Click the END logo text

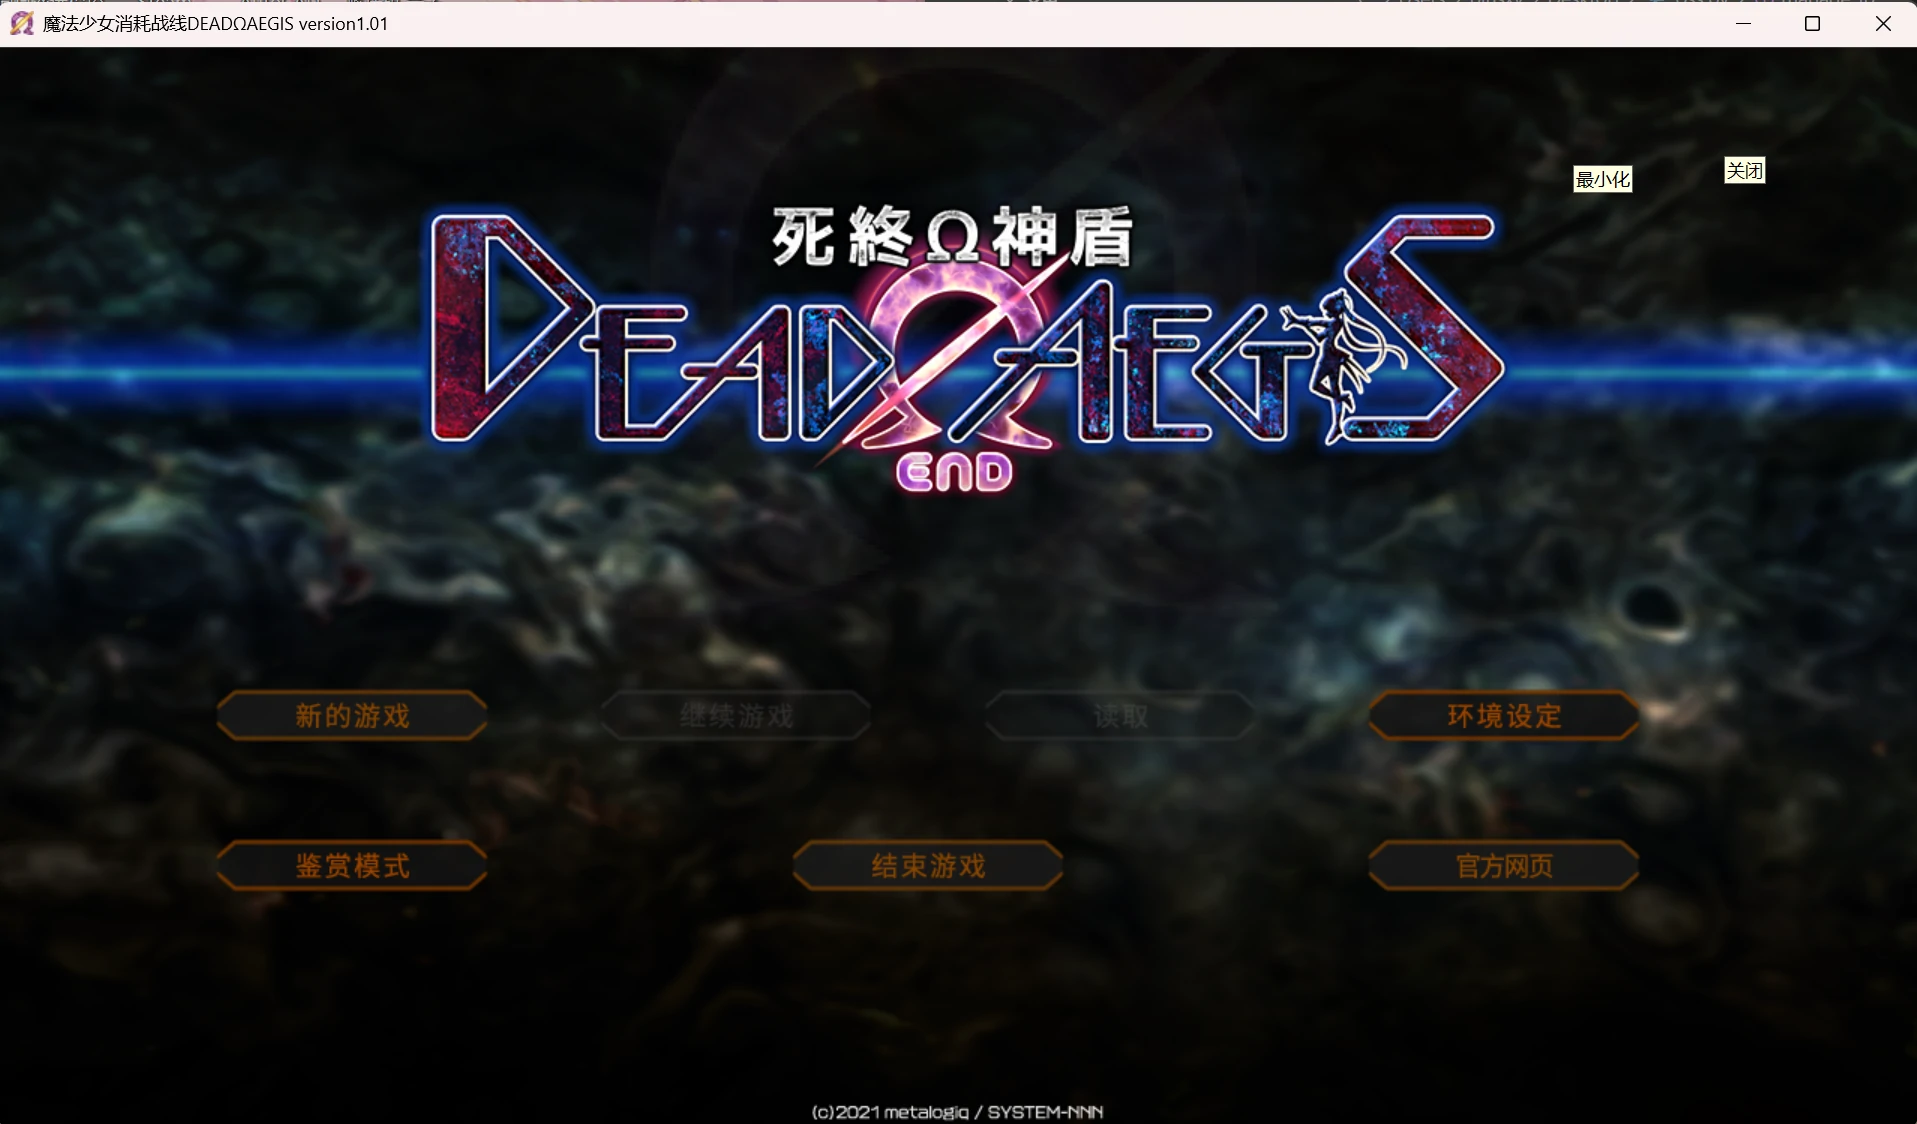[x=955, y=473]
